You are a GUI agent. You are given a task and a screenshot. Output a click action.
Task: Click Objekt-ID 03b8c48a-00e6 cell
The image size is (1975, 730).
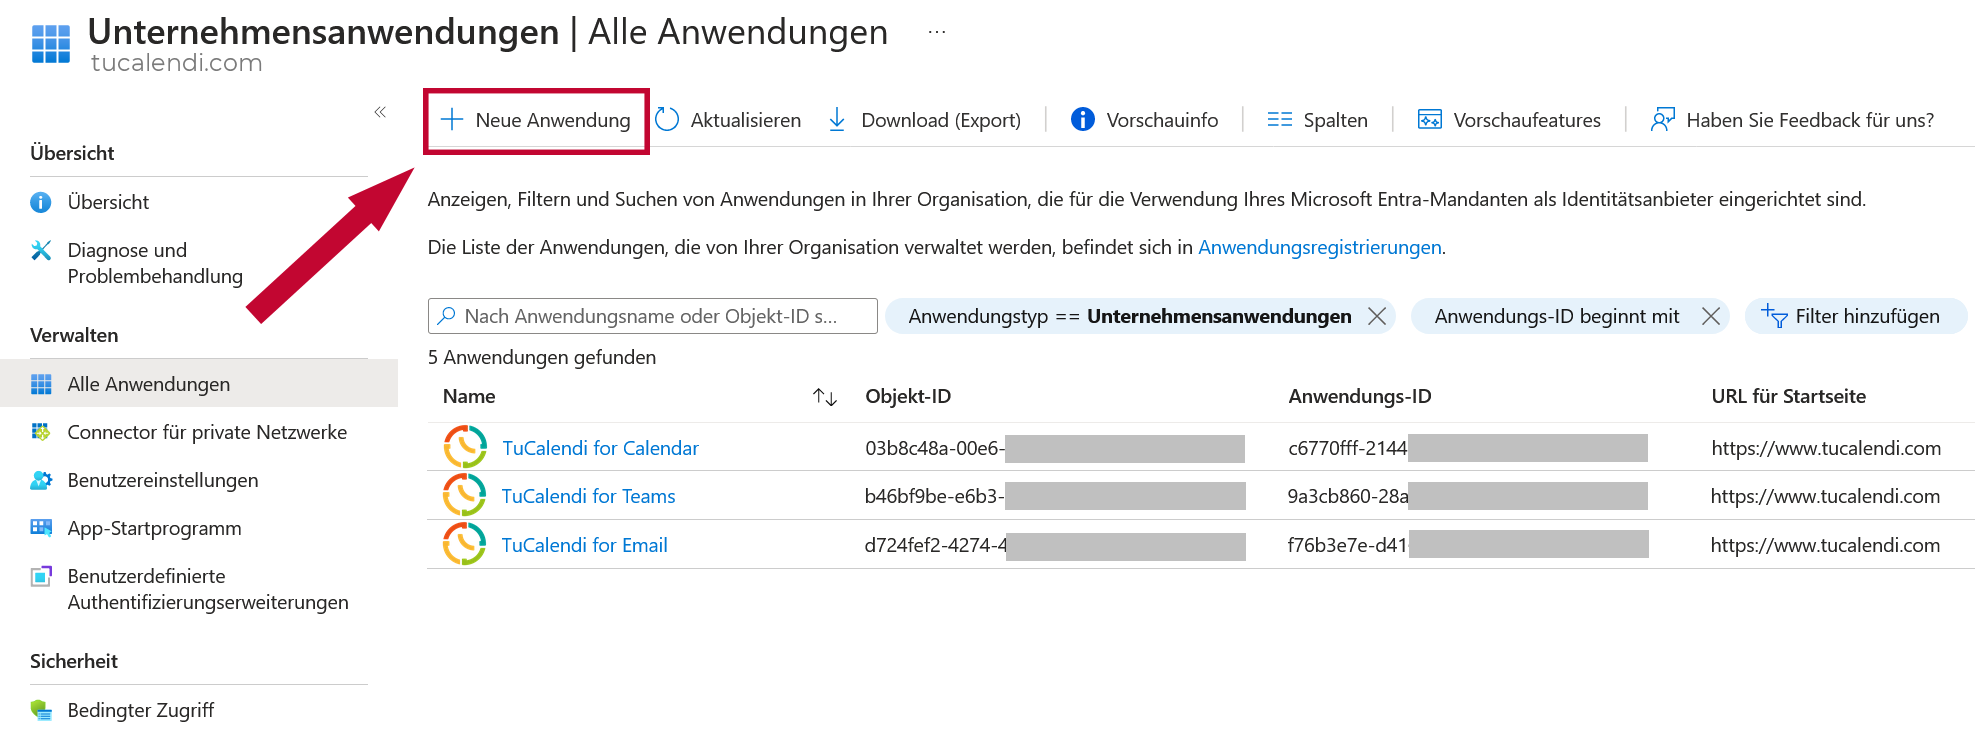coord(1055,448)
